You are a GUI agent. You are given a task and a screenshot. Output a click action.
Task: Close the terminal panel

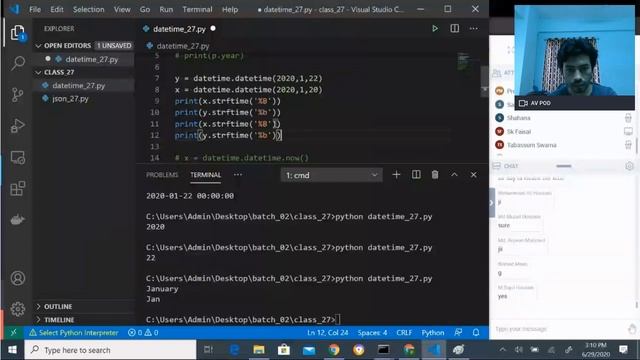click(x=473, y=175)
